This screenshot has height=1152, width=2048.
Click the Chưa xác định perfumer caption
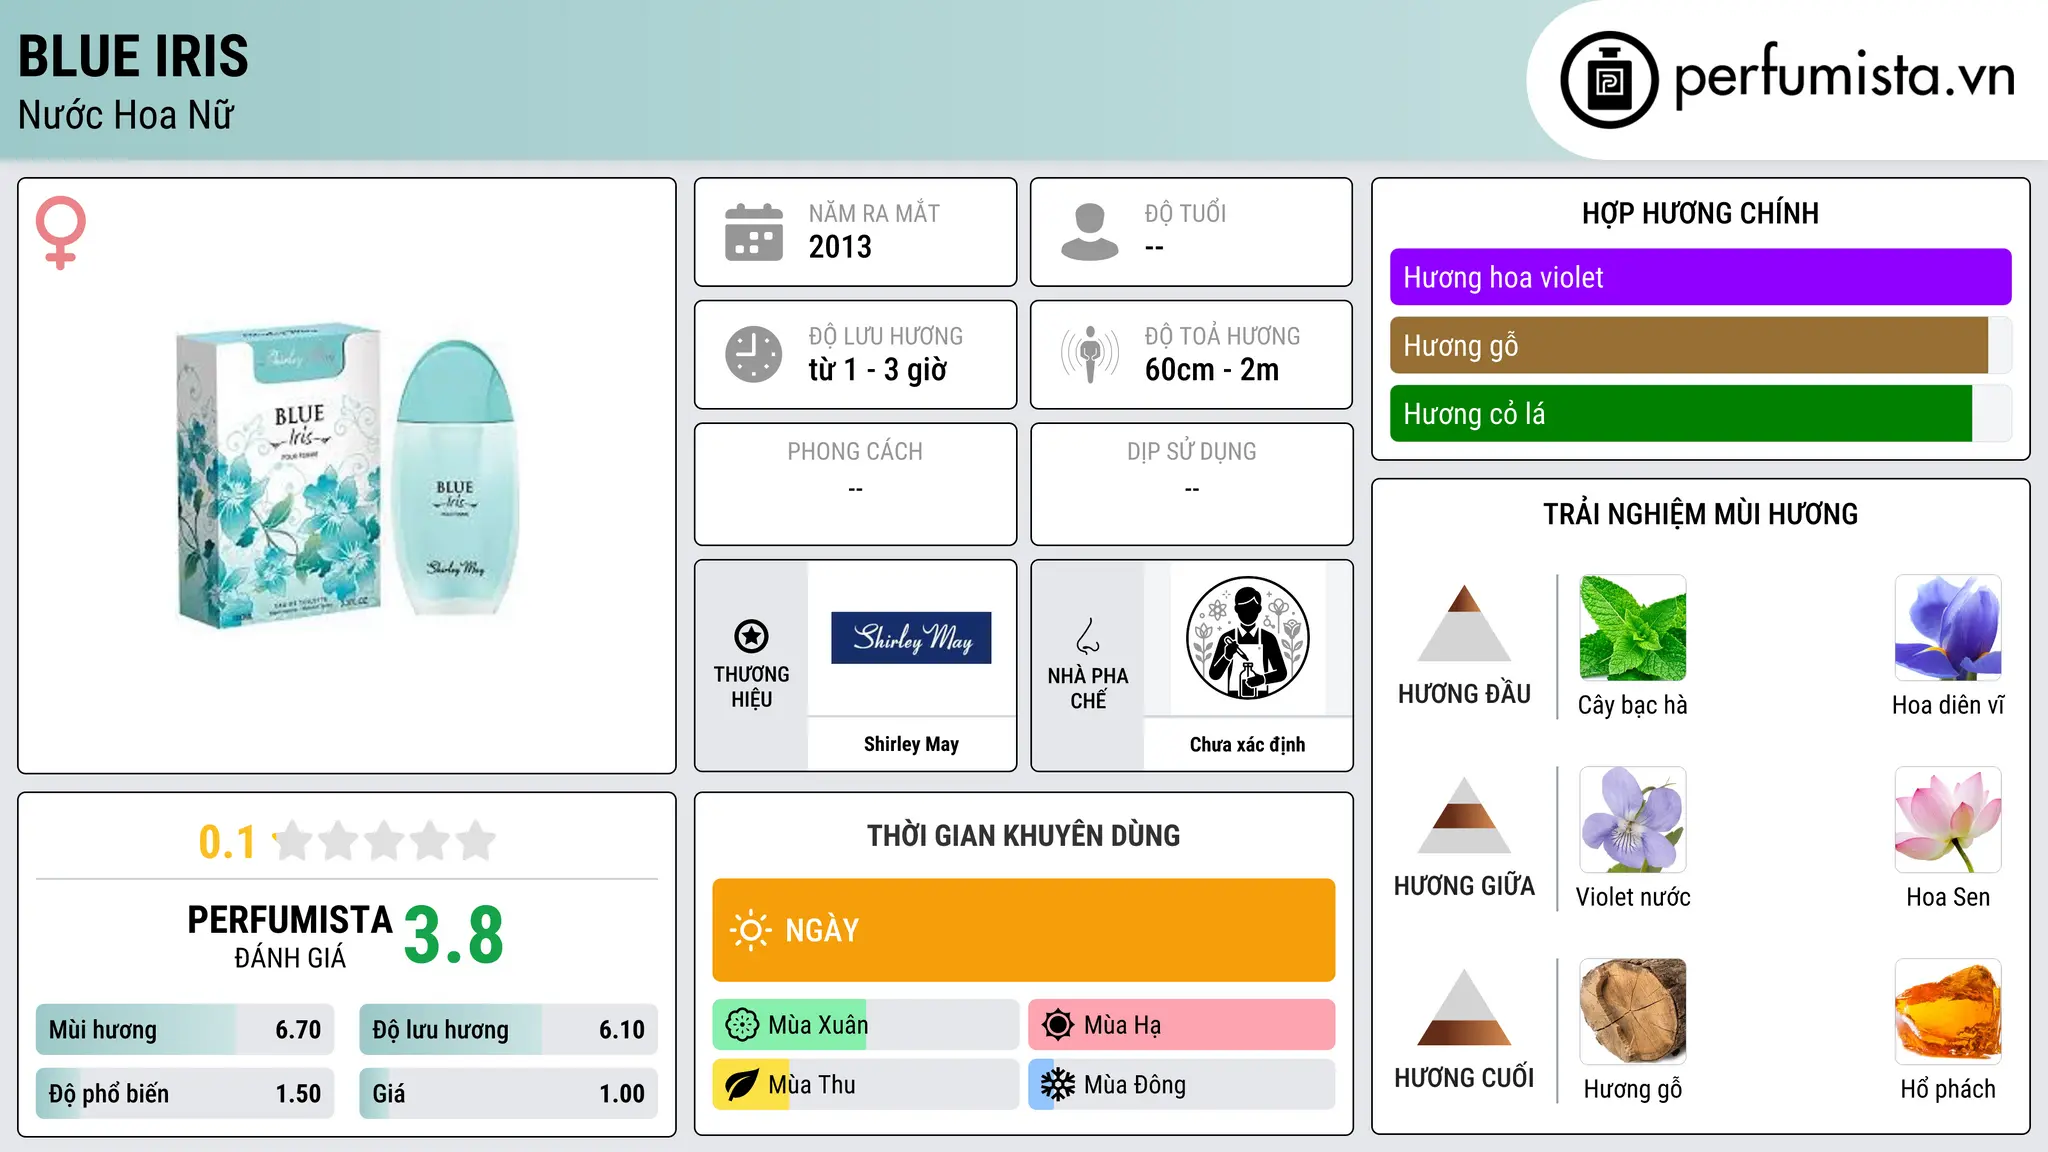[x=1247, y=744]
